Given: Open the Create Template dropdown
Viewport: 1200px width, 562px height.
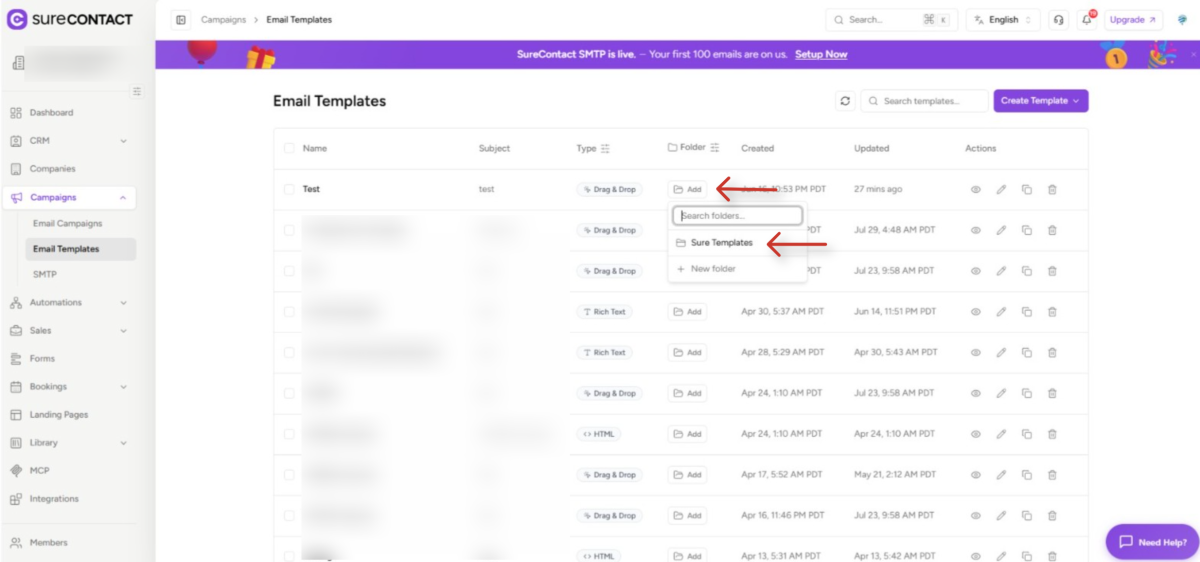Looking at the screenshot, I should (1041, 101).
